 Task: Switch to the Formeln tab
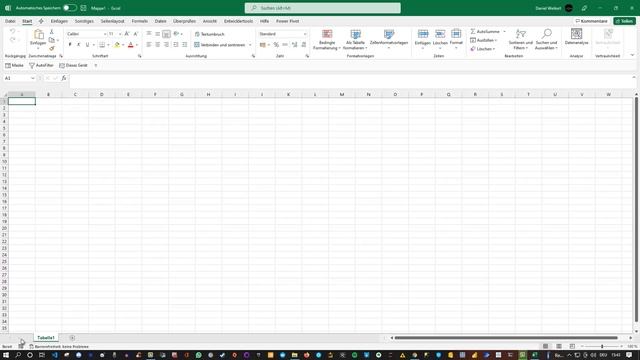[x=140, y=21]
